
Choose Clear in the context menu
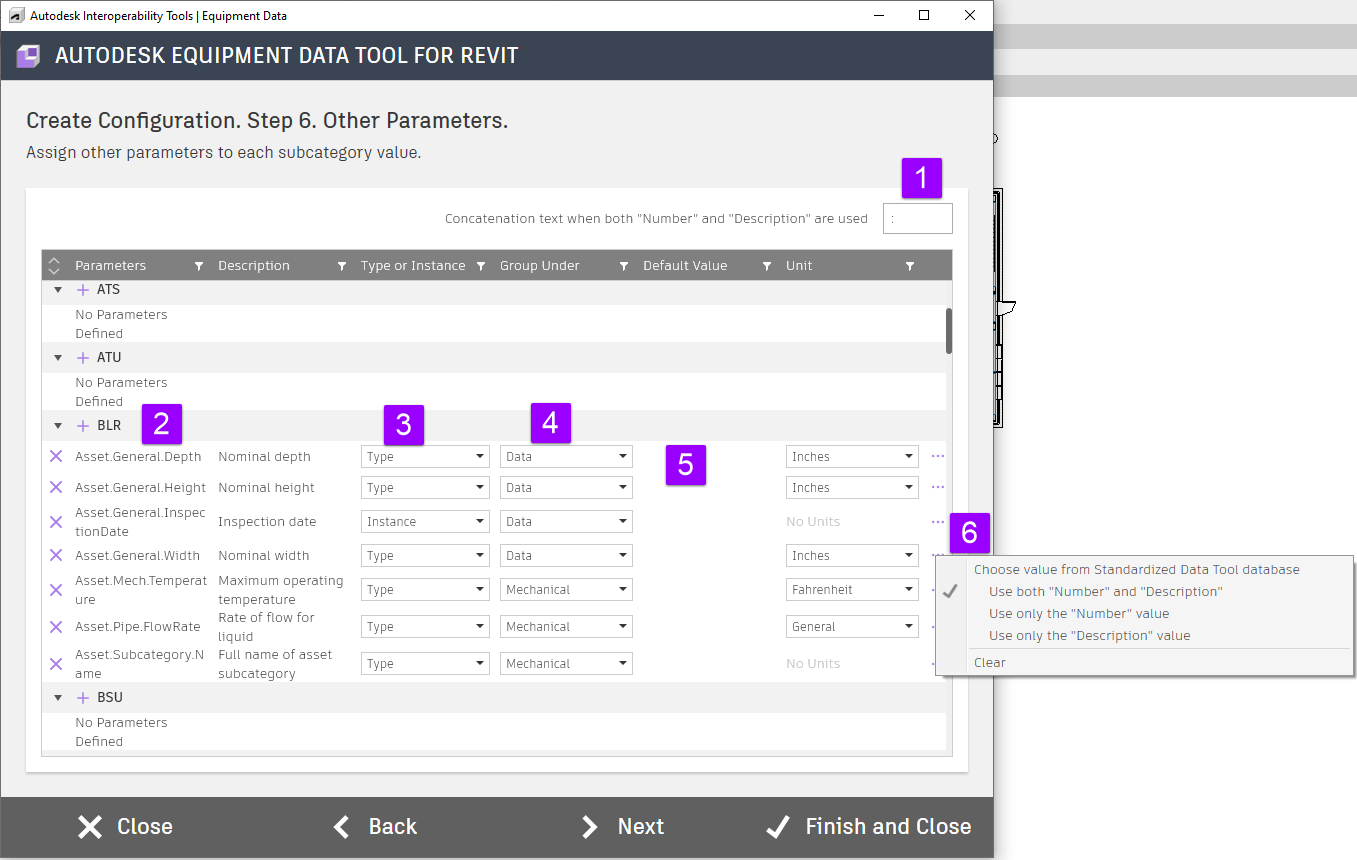pyautogui.click(x=990, y=663)
